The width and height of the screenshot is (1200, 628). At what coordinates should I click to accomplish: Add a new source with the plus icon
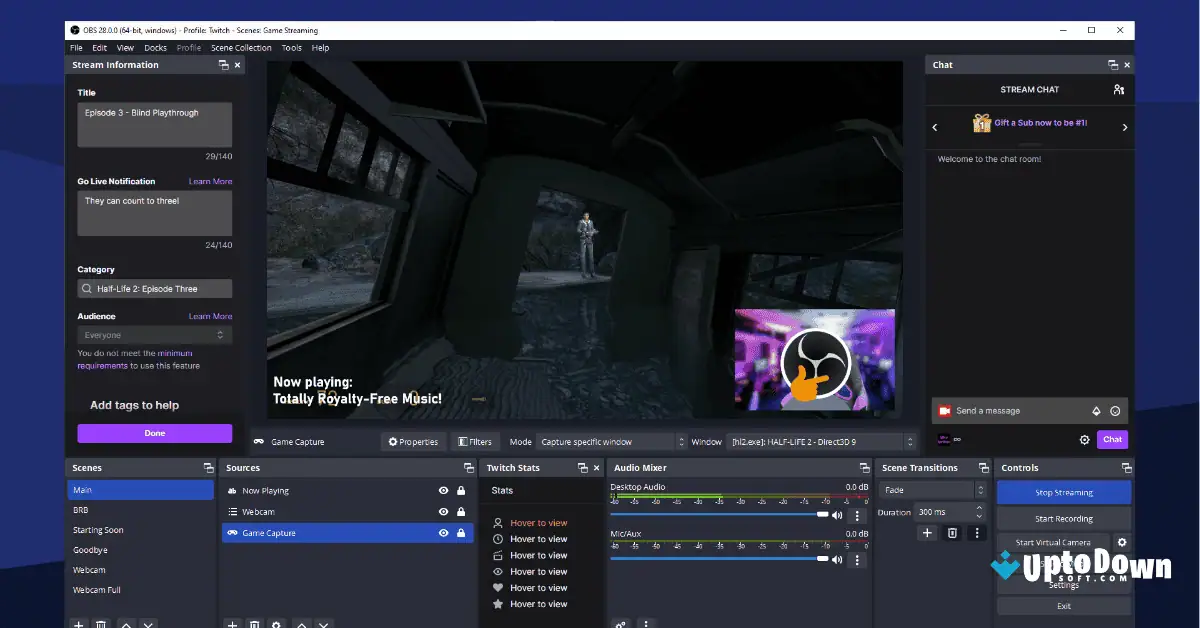coord(231,624)
